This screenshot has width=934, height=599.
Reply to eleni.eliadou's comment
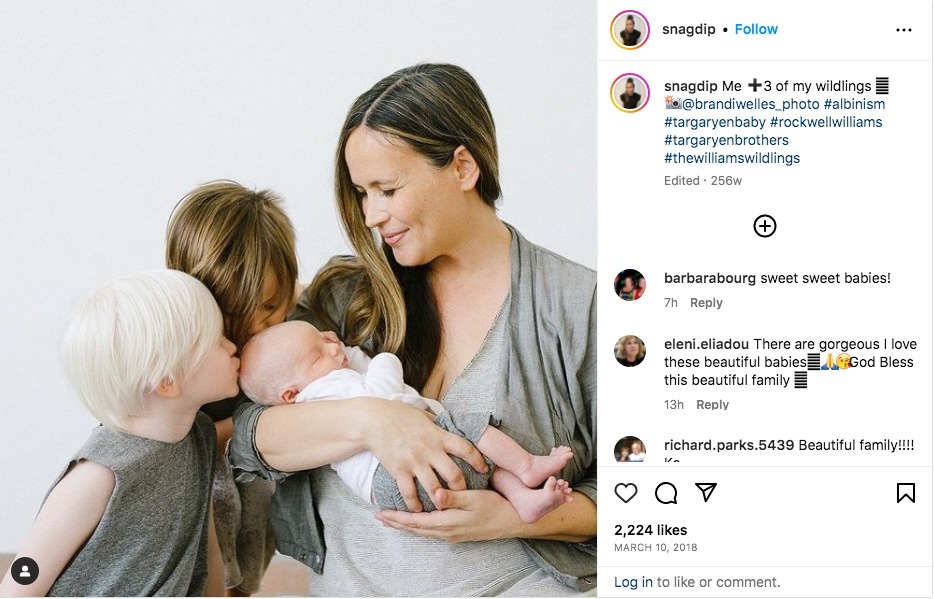pyautogui.click(x=712, y=404)
